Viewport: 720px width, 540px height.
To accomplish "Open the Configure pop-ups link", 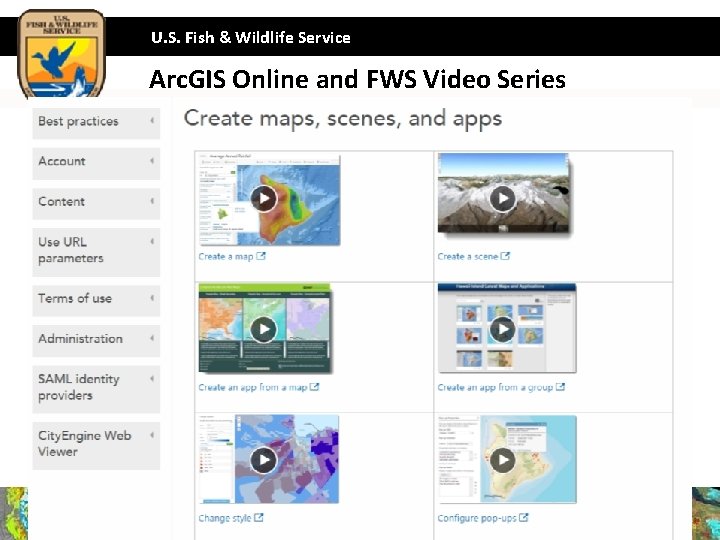I will click(x=477, y=518).
